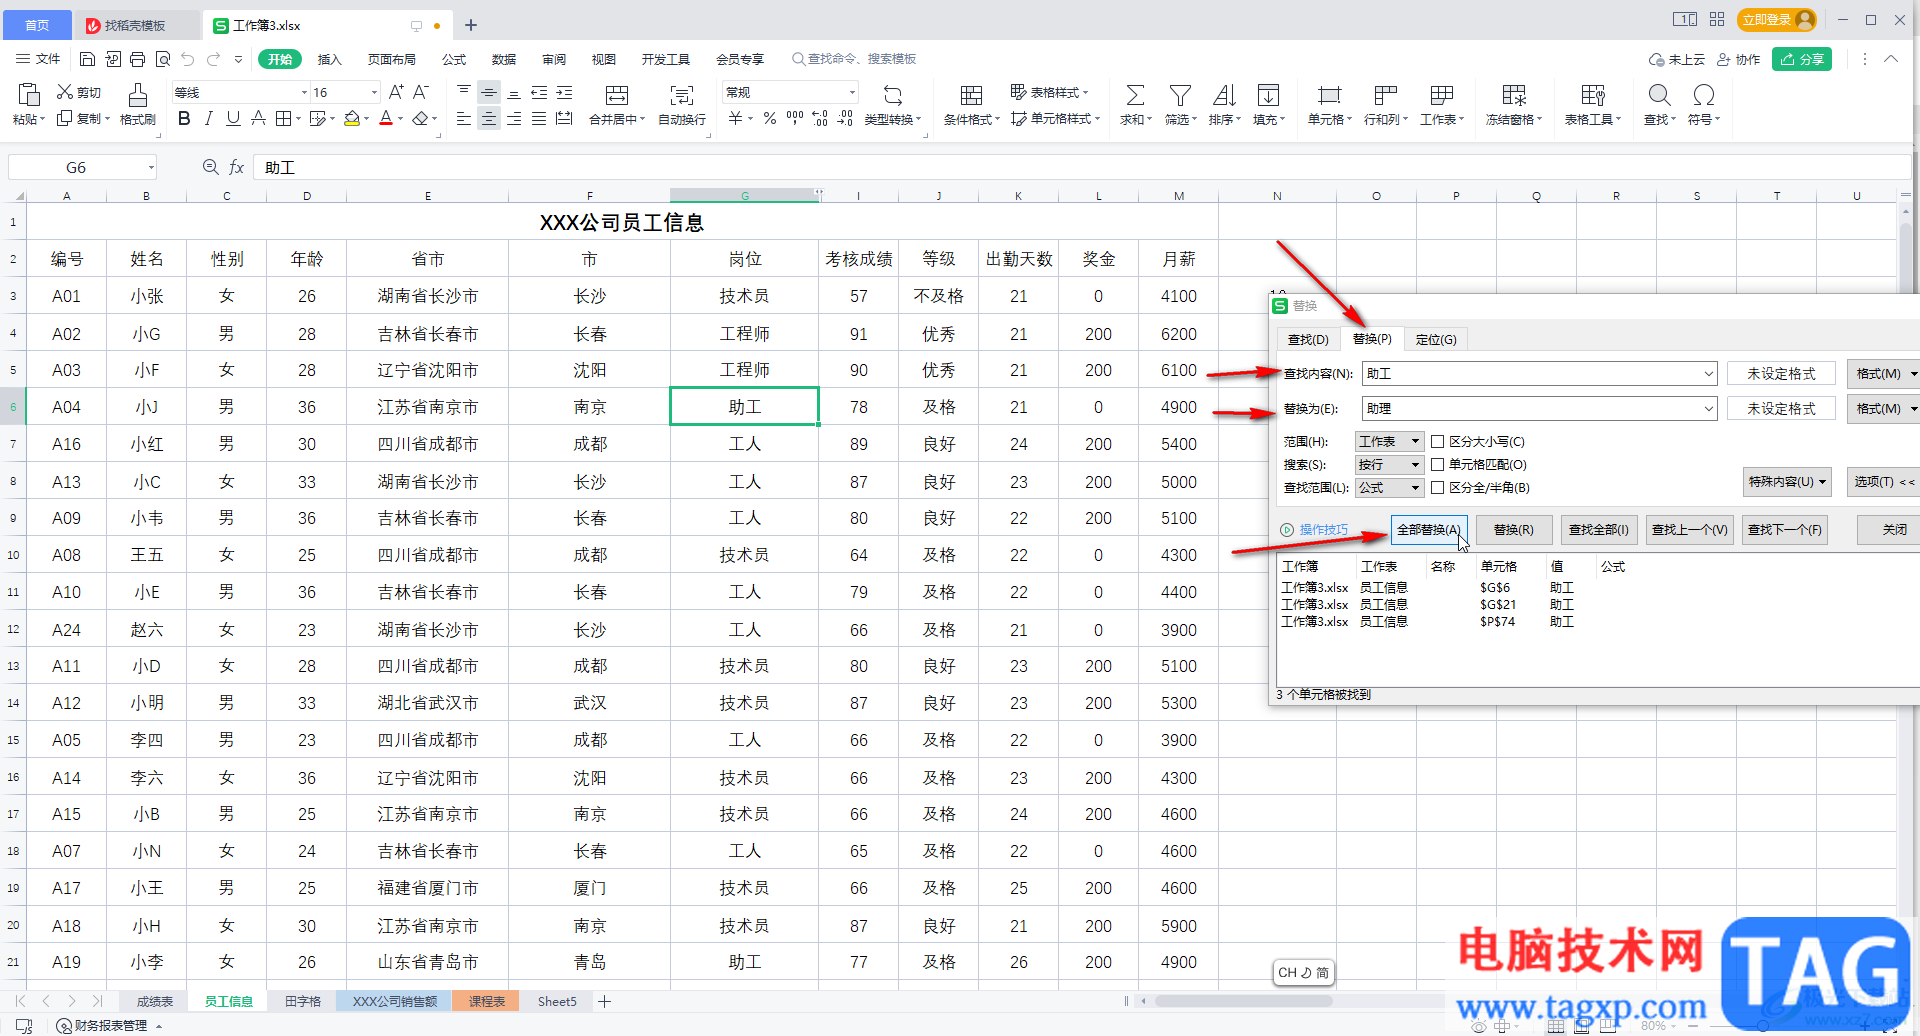Switch to the Insert (插入) ribbon tab
Screen dimensions: 1920x1036
[x=329, y=59]
